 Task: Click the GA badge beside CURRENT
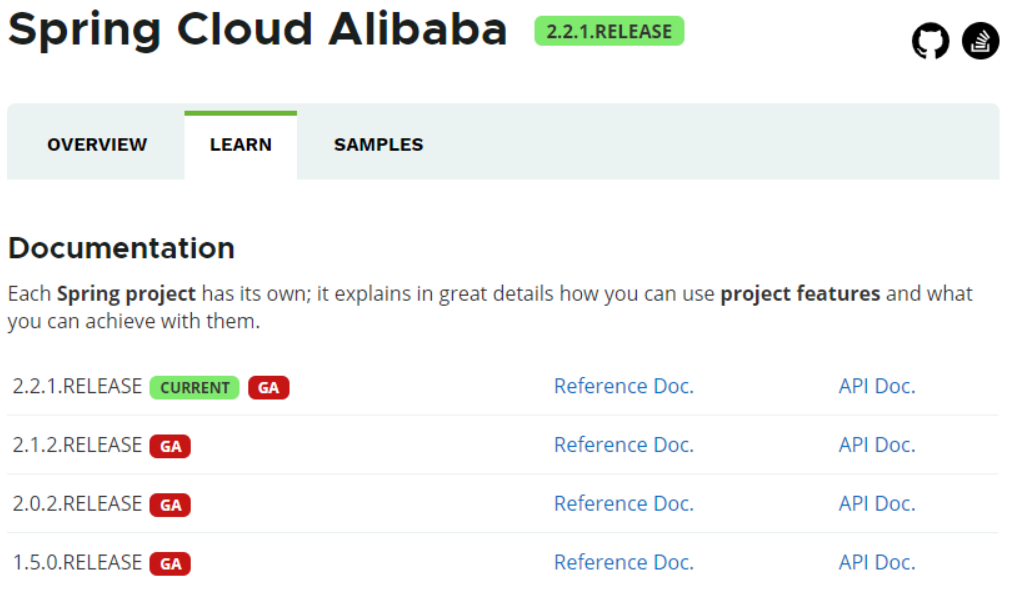pos(268,387)
